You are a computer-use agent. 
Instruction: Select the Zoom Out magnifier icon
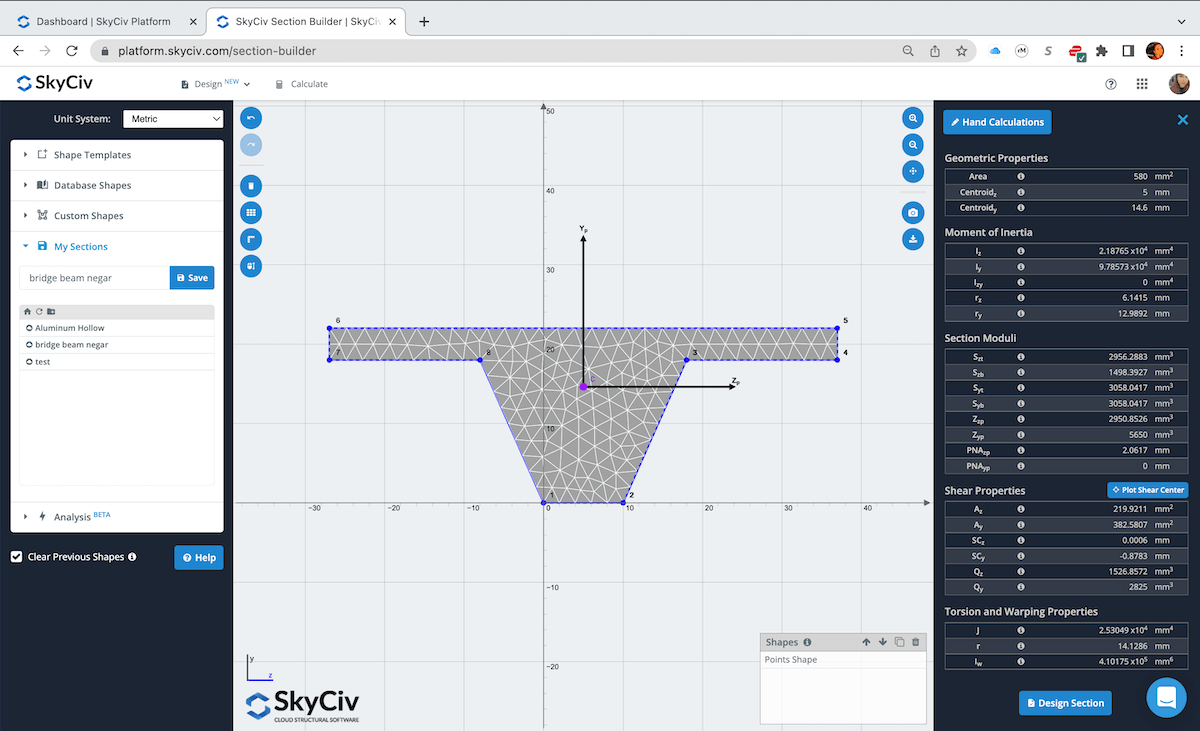point(913,144)
